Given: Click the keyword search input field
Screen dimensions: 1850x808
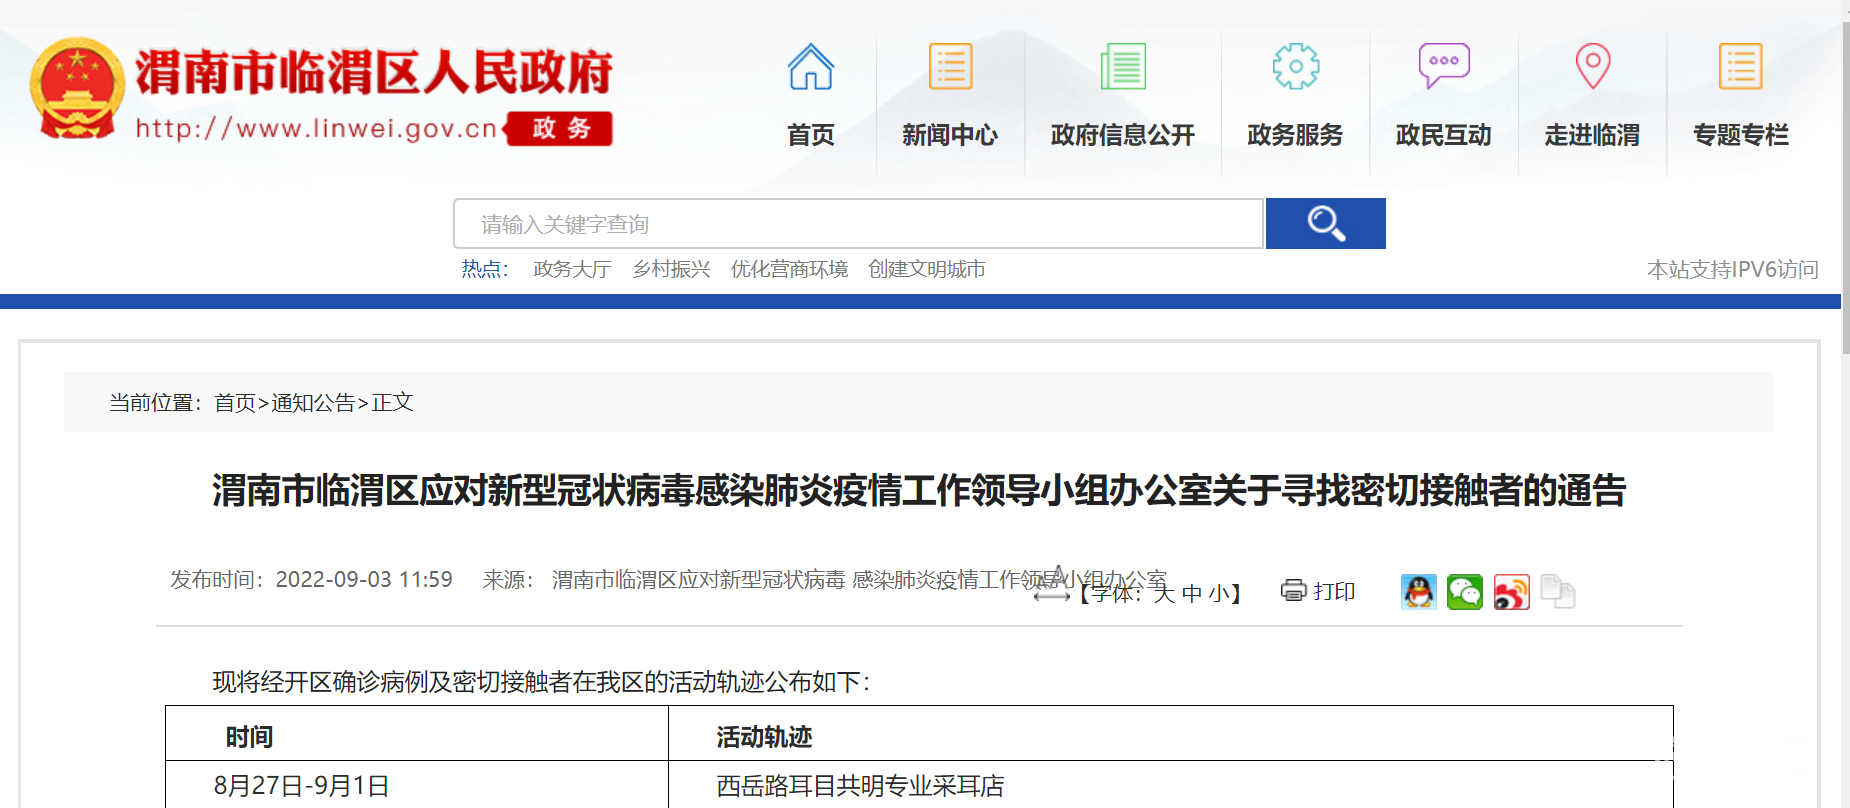Looking at the screenshot, I should point(857,224).
